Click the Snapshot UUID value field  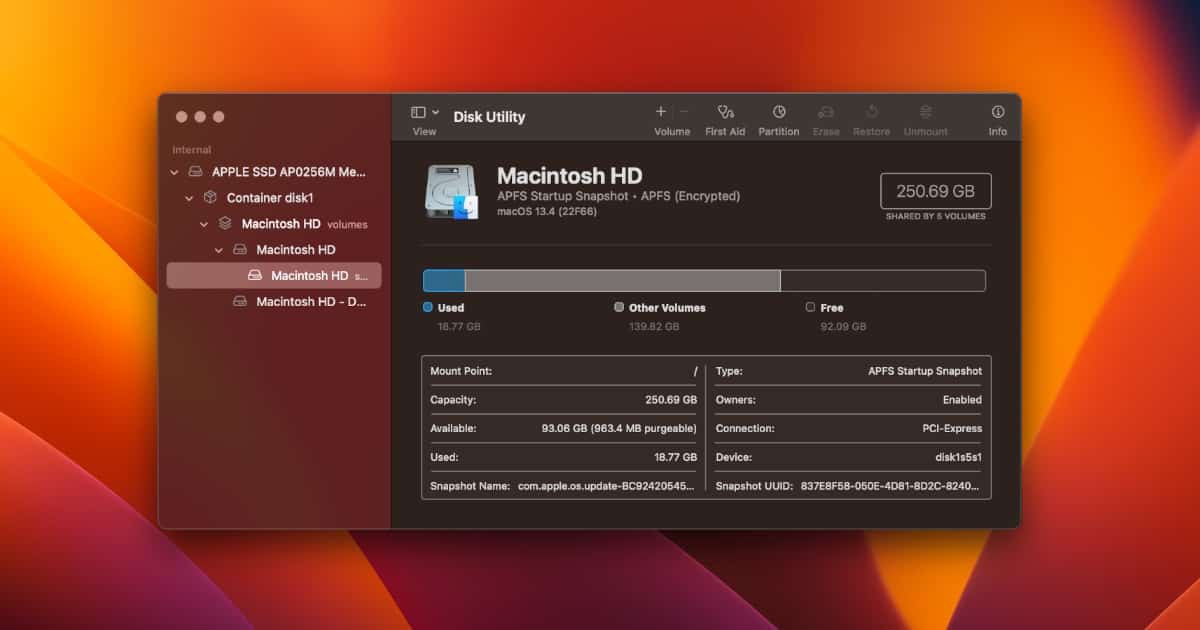(890, 486)
